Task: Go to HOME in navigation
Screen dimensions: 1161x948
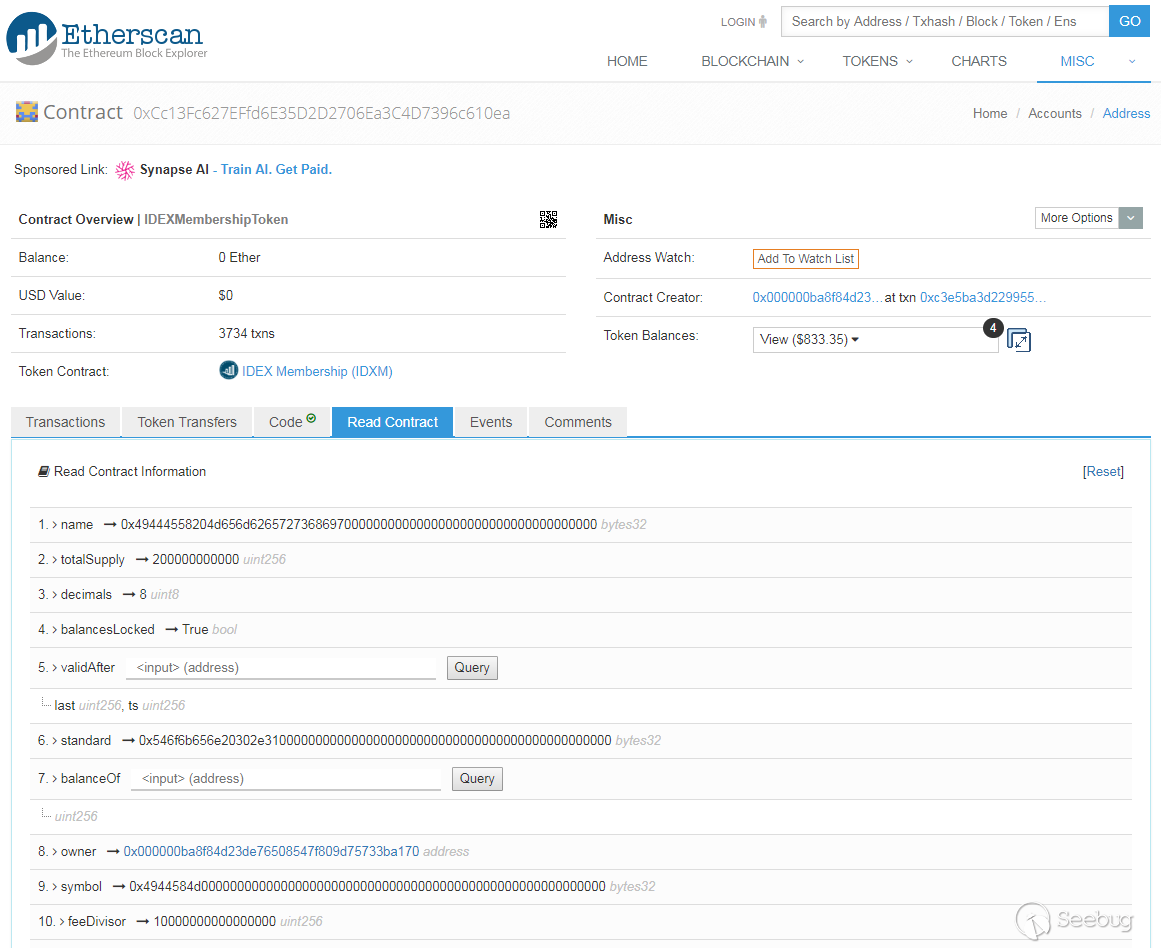Action: click(x=627, y=61)
